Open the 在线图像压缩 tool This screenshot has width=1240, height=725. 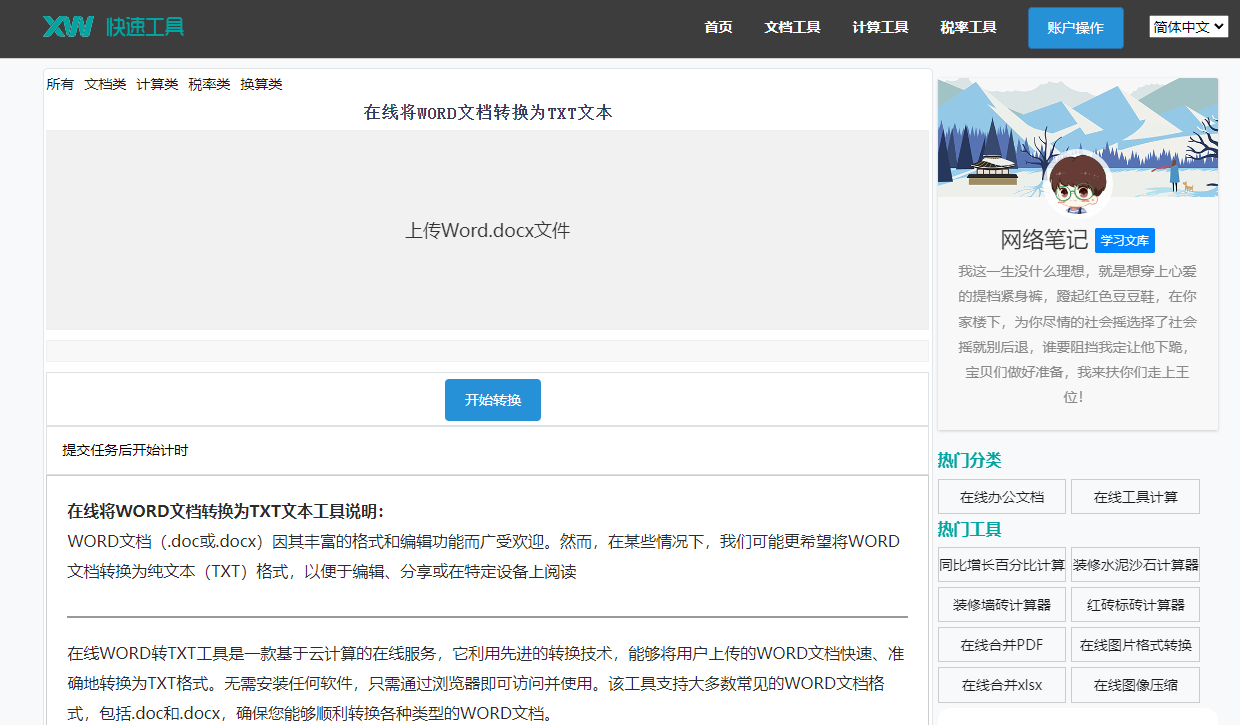tap(1135, 685)
